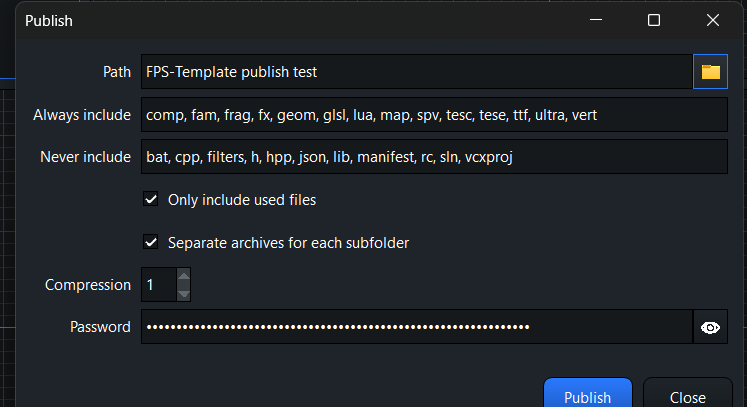Click the Compression value field
Image resolution: width=747 pixels, height=407 pixels.
[157, 285]
